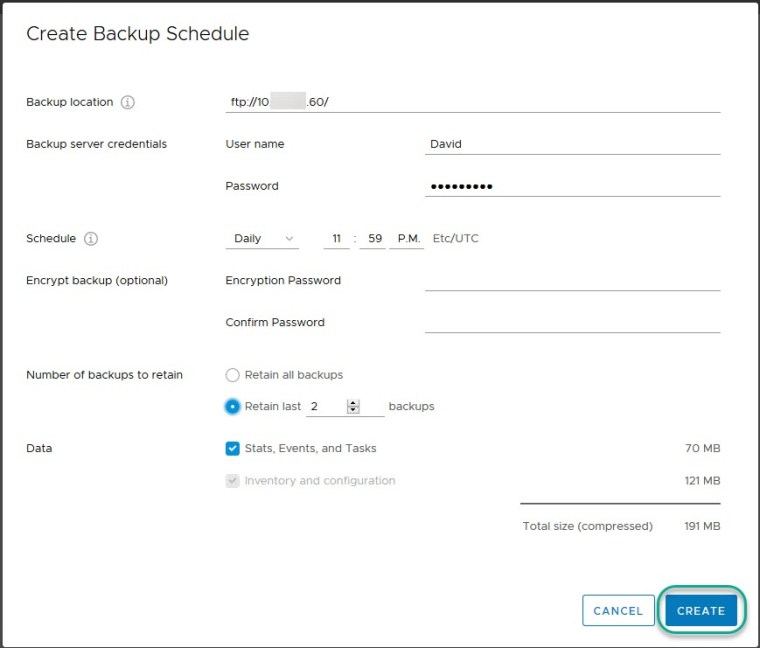Click the Number of backups to retain label

104,375
